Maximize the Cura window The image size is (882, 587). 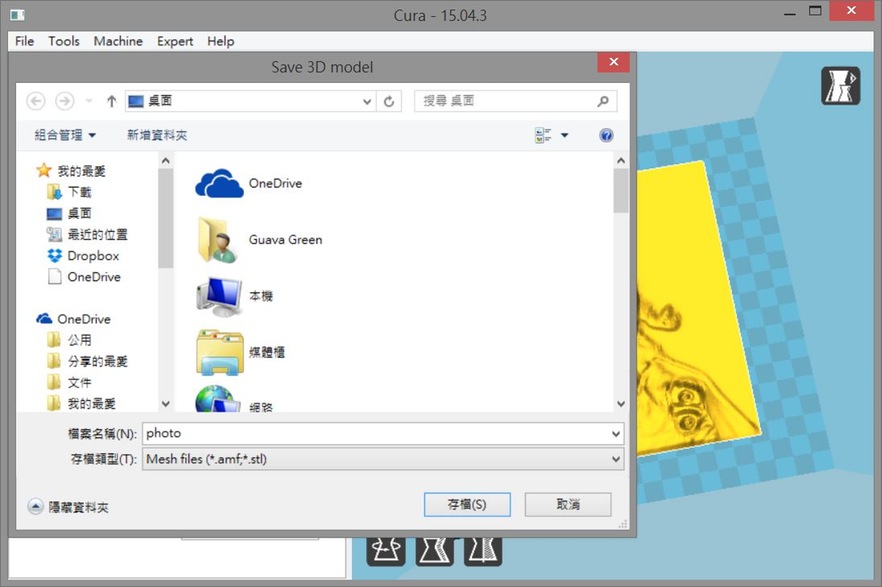coord(815,11)
